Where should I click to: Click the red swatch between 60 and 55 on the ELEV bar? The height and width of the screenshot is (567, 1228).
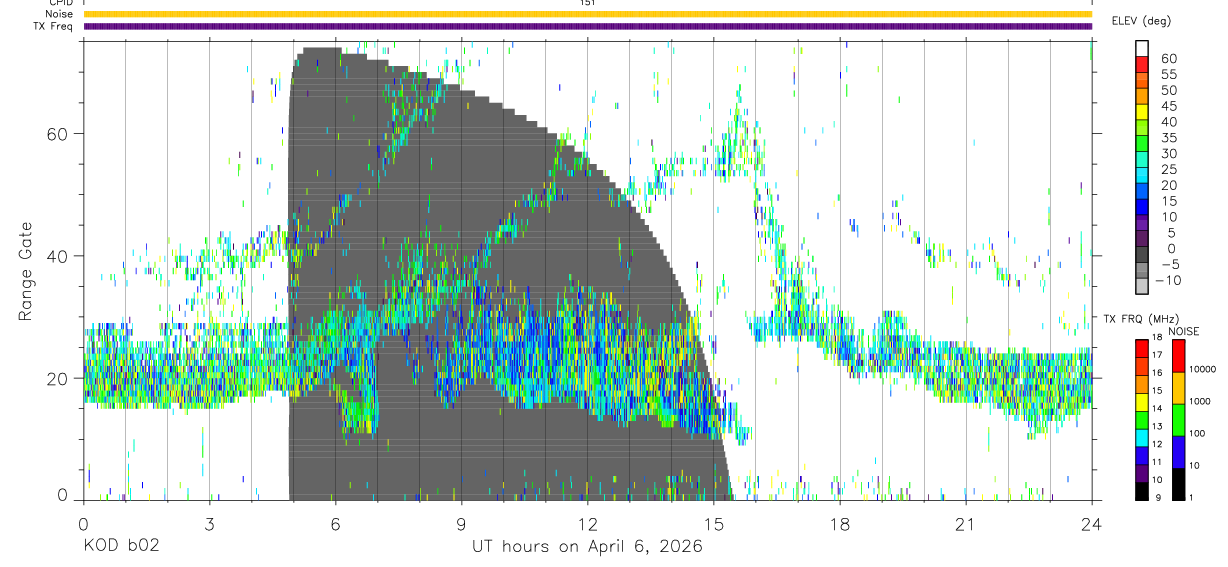click(1142, 64)
